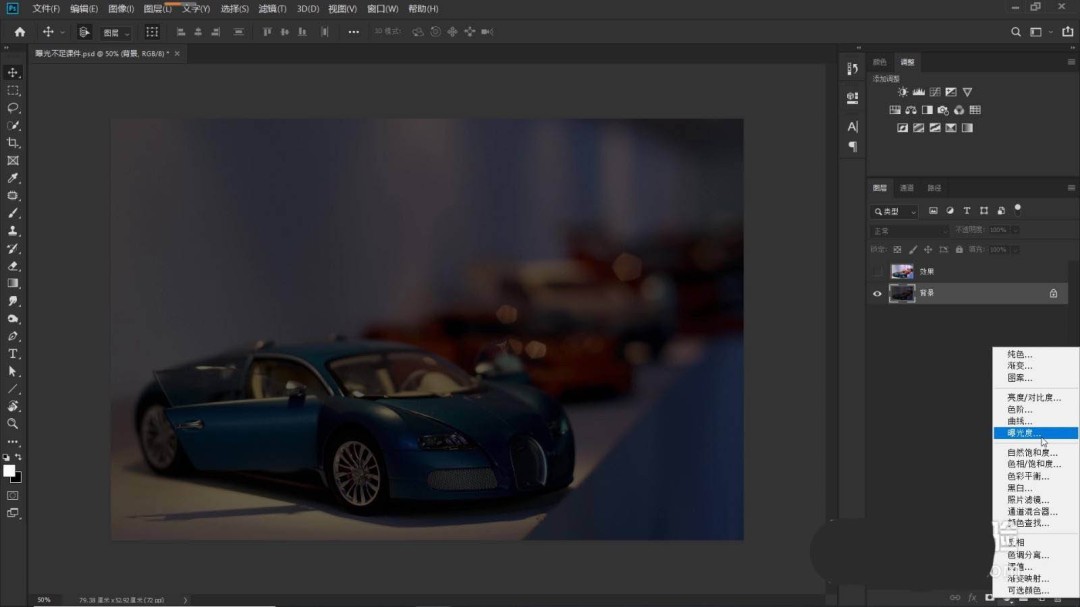Click the 曲线... menu entry
Viewport: 1080px width, 607px height.
tap(1019, 421)
